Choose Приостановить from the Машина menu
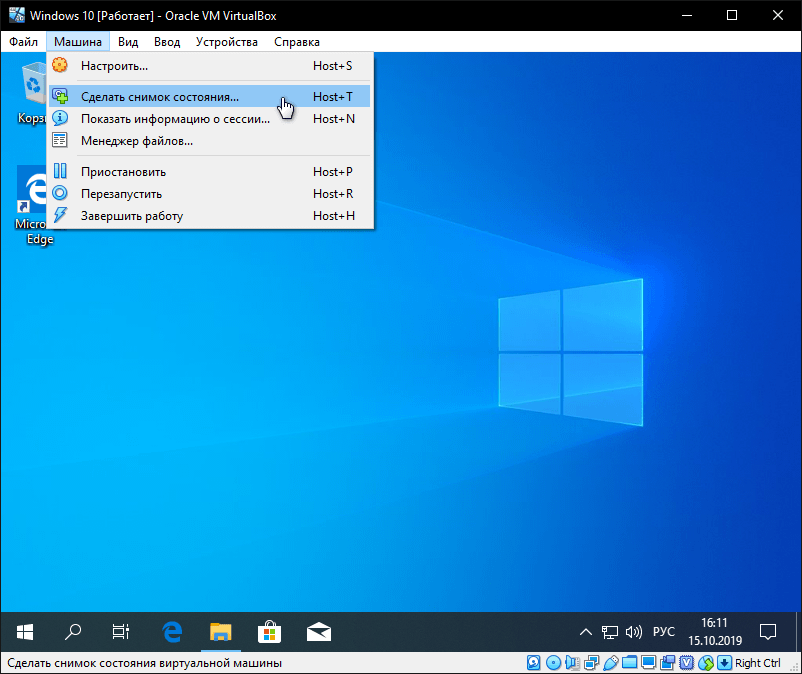The image size is (802, 674). pyautogui.click(x=123, y=172)
